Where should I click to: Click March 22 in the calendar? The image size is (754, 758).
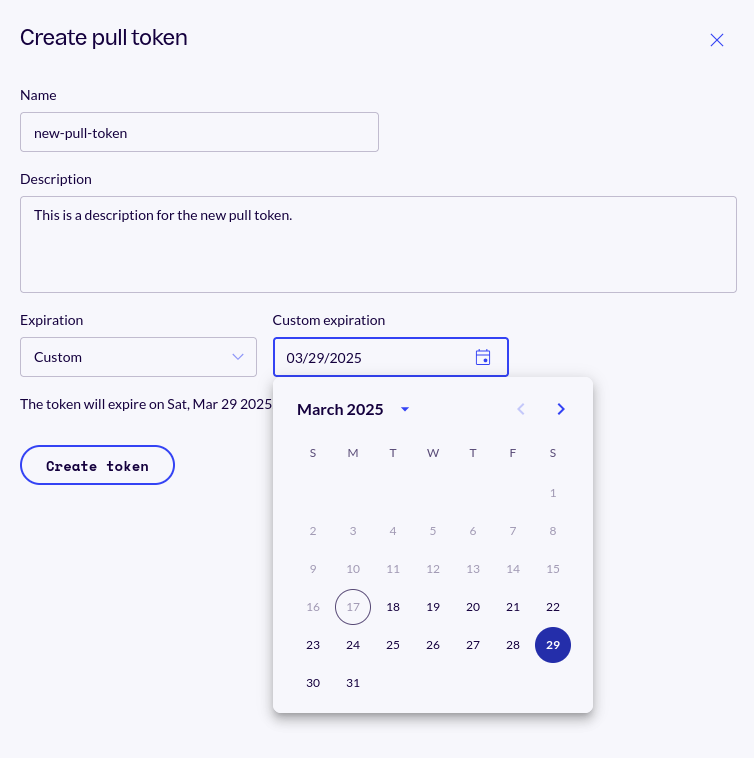(553, 607)
